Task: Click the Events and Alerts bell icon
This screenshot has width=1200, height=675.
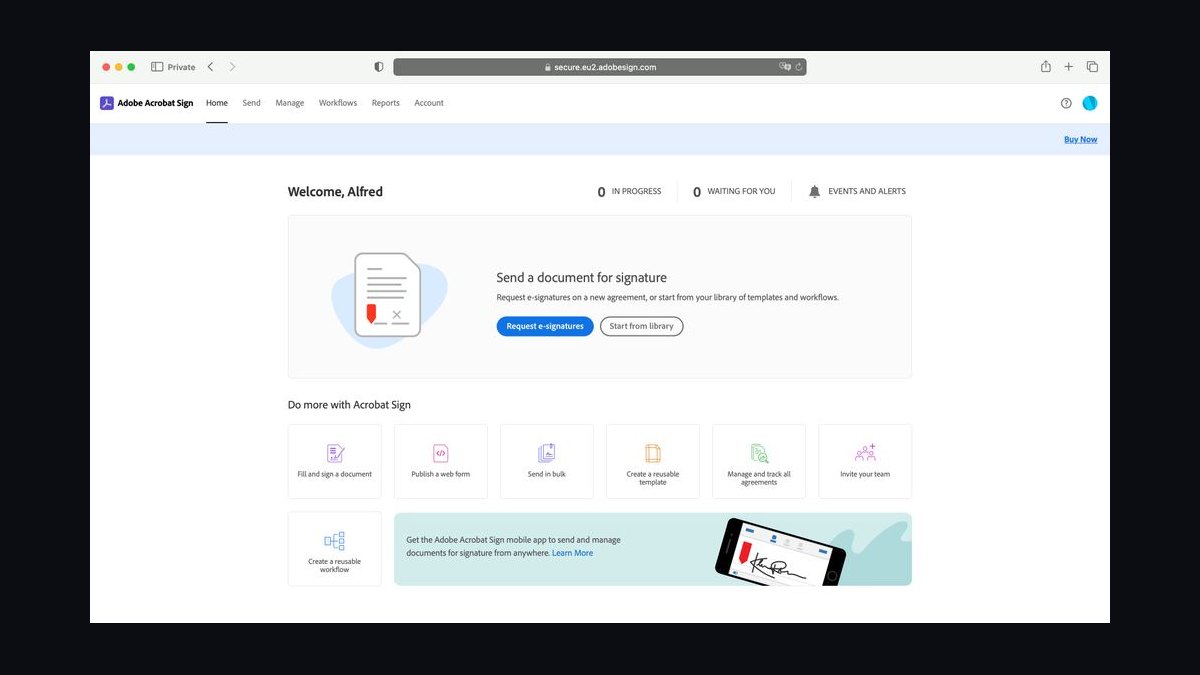Action: point(814,191)
